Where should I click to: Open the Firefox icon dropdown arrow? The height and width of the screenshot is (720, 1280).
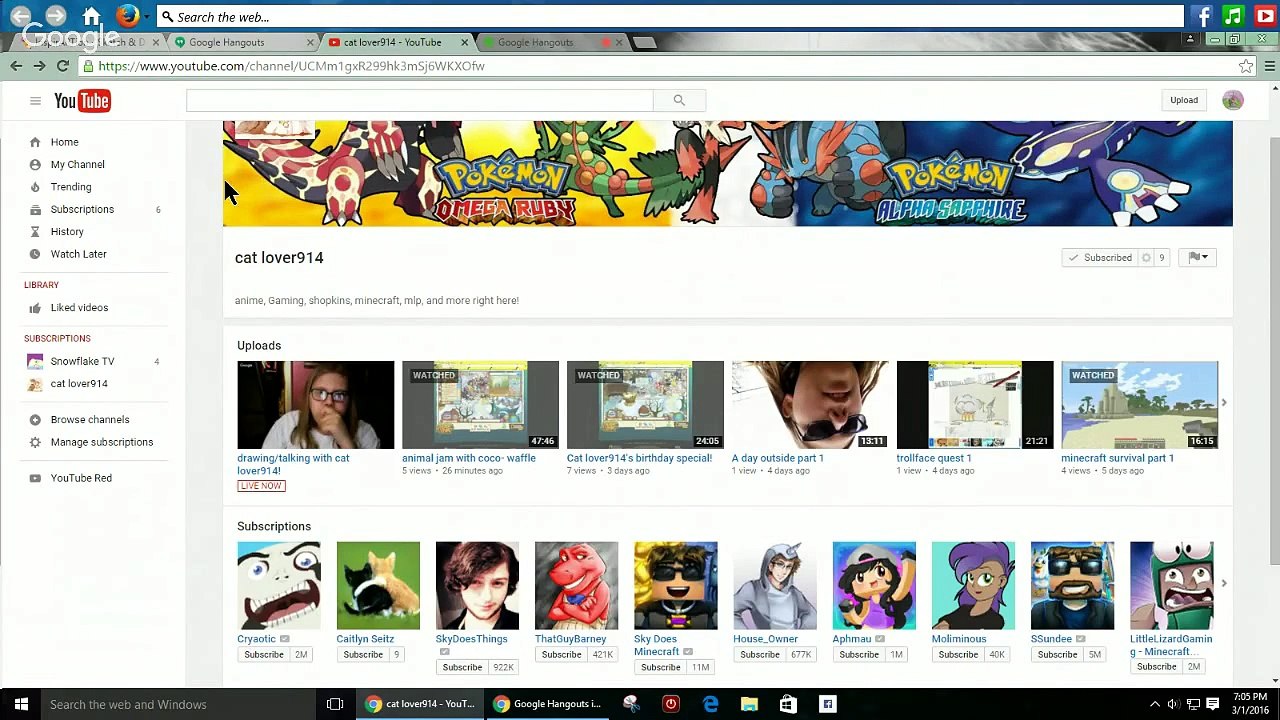[146, 17]
